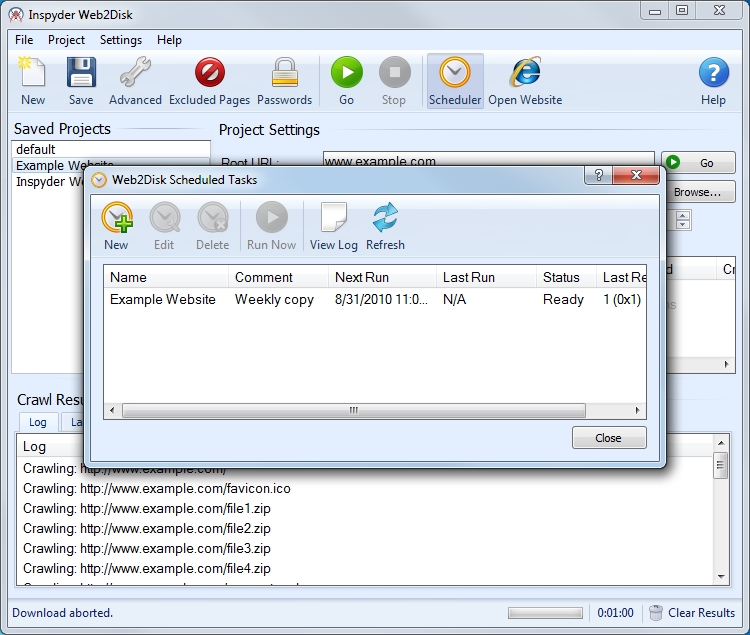Viewport: 750px width, 635px height.
Task: Start crawl with green Go toolbar icon
Action: pos(346,80)
